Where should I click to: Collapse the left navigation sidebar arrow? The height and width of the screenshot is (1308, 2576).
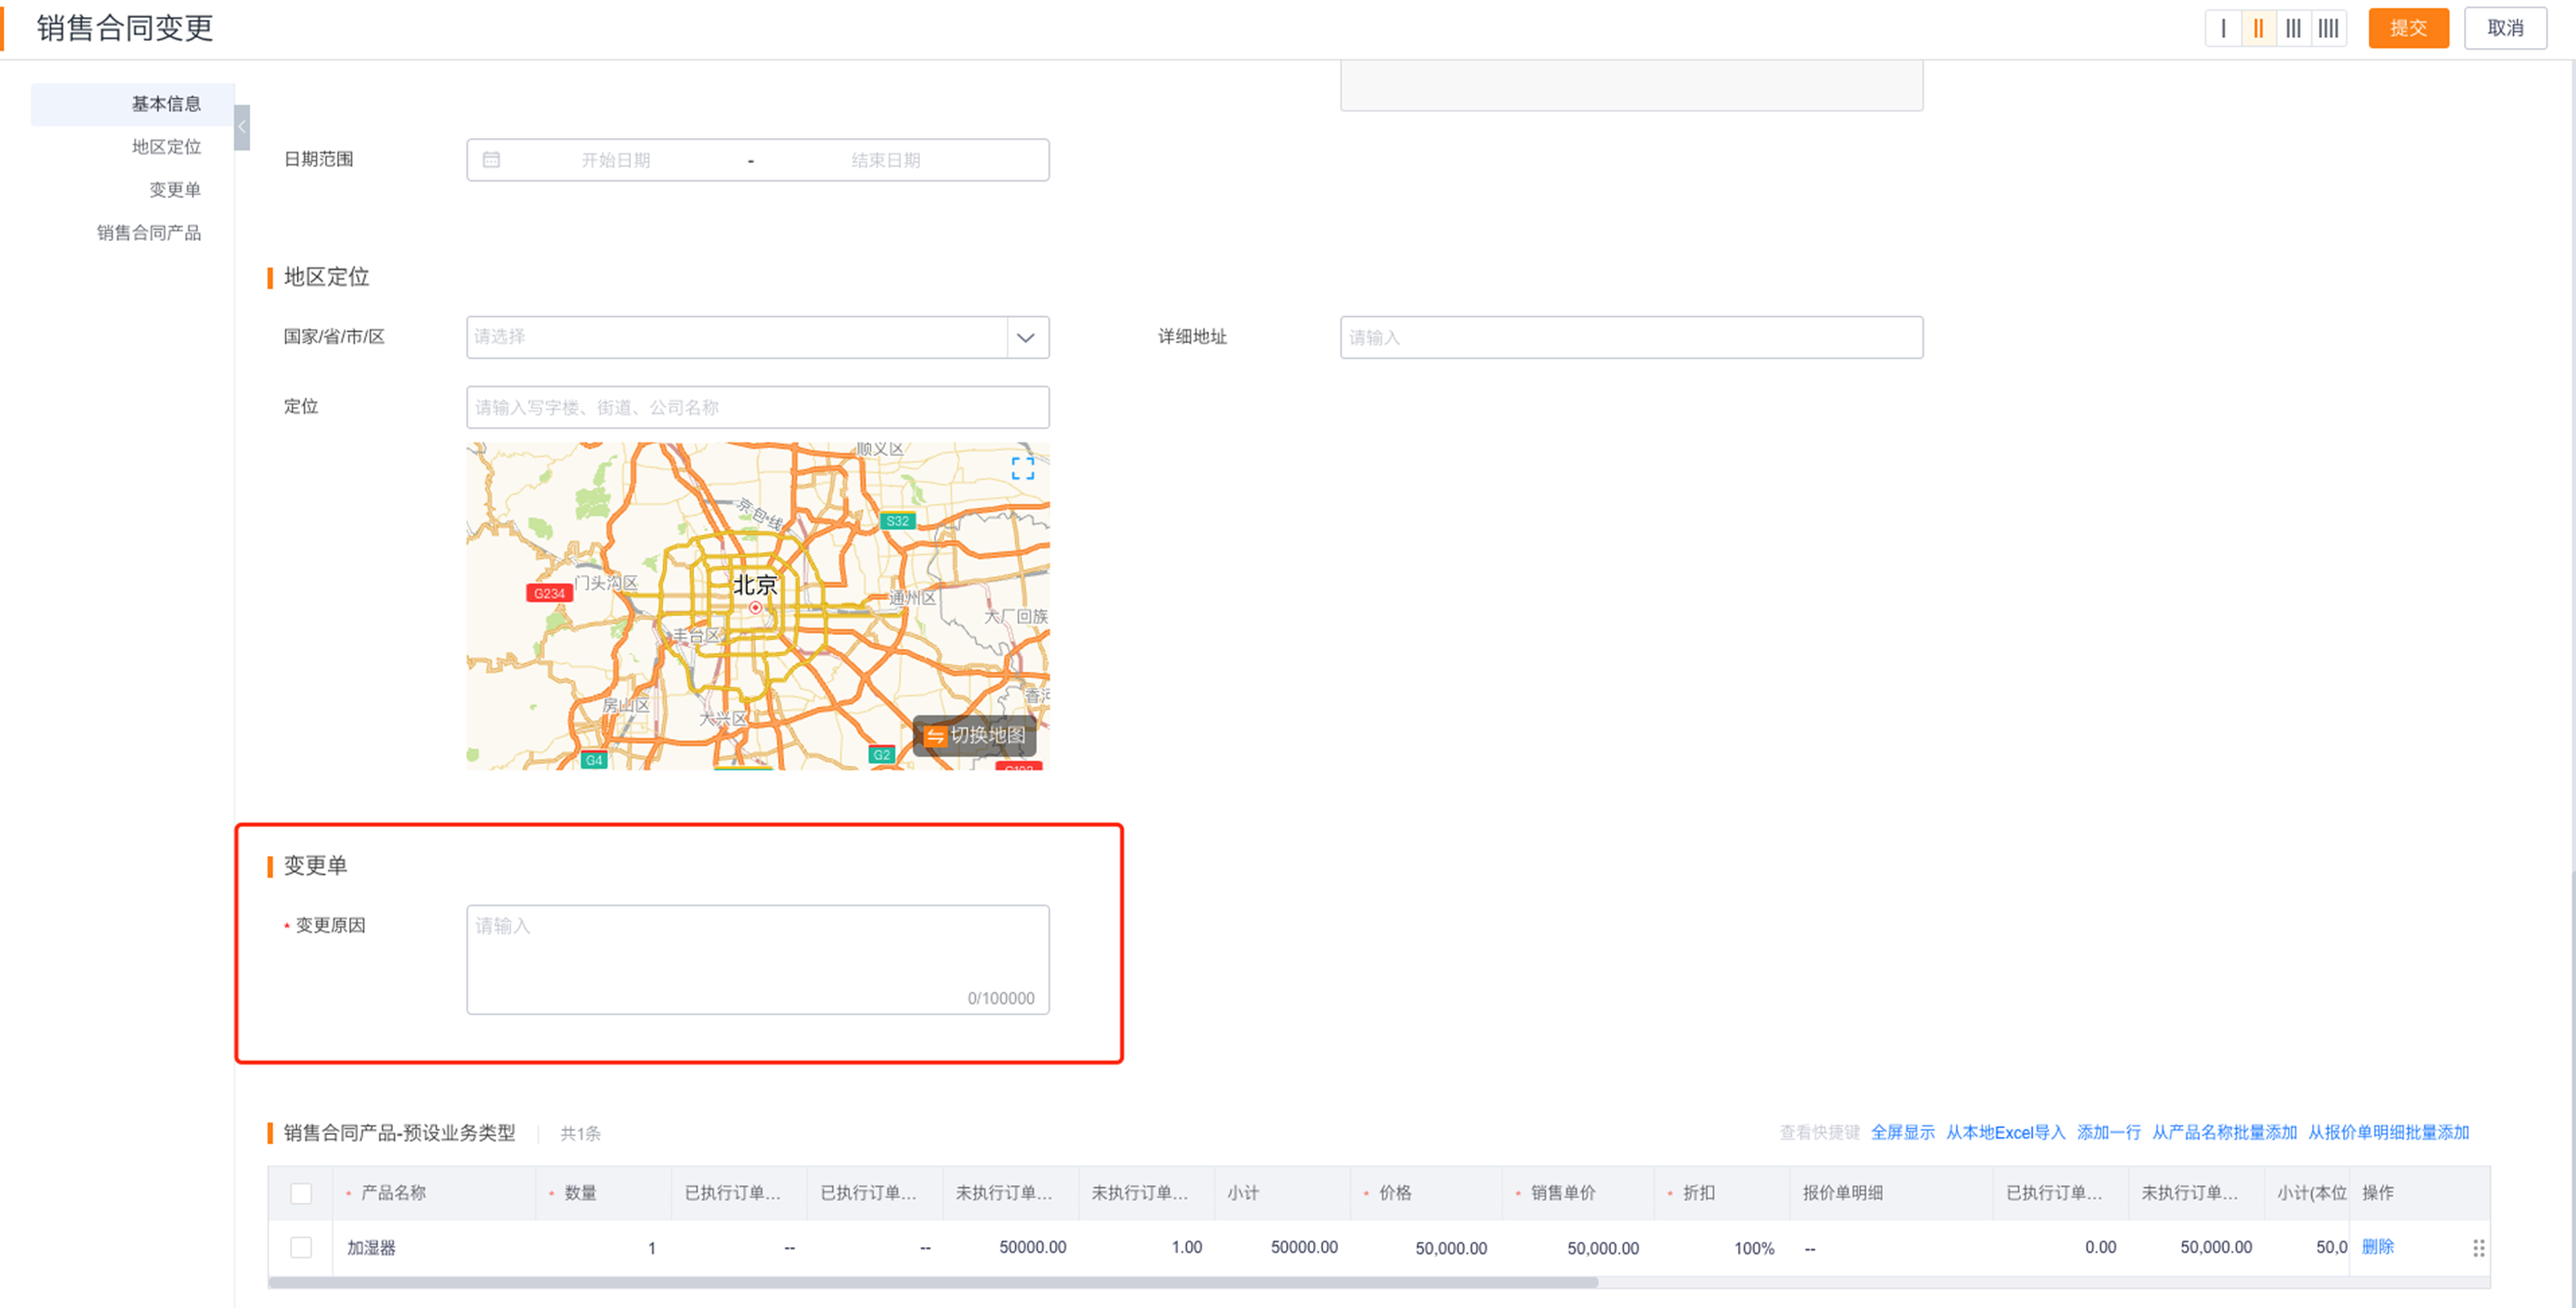pos(242,127)
